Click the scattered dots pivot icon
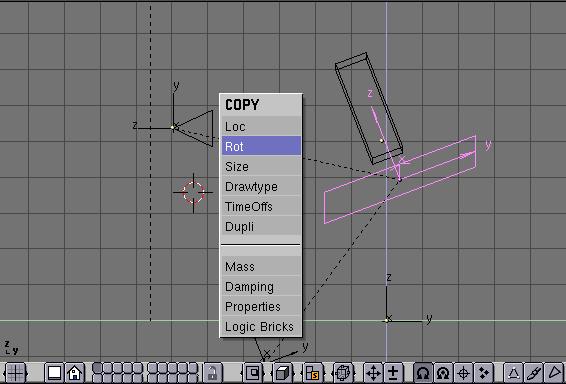The image size is (566, 384). 484,373
